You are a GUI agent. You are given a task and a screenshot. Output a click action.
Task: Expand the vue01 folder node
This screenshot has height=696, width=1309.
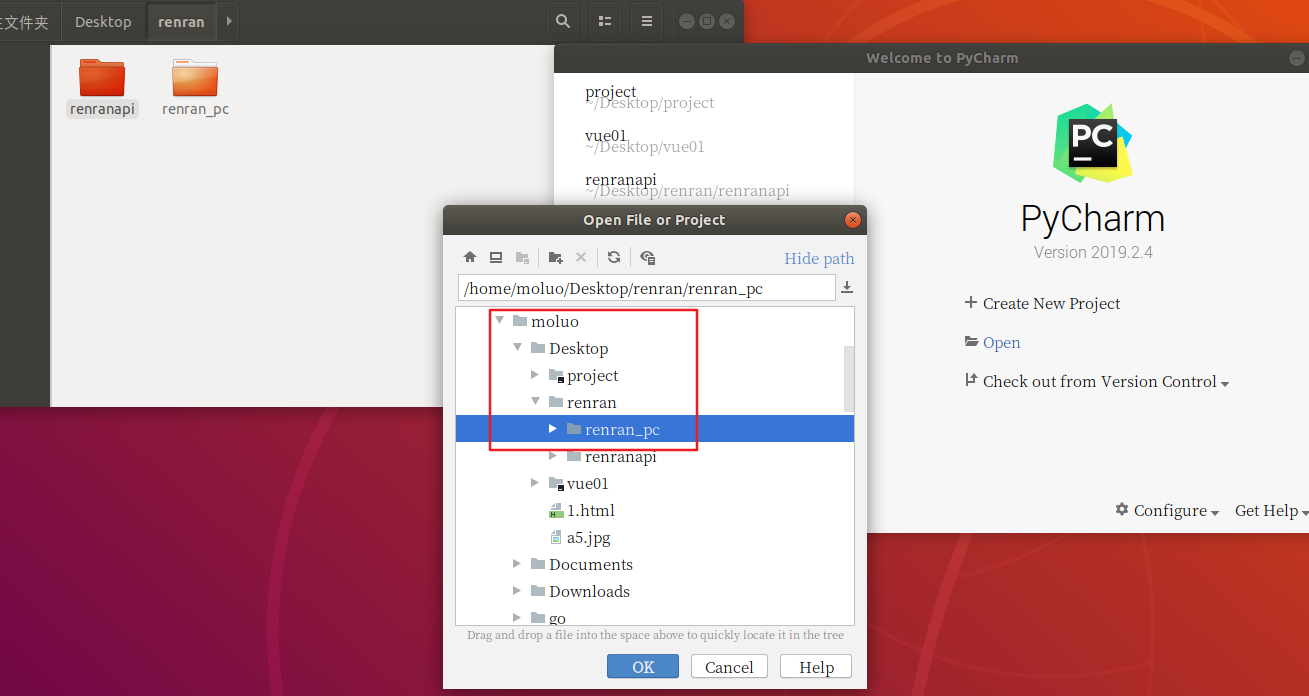pyautogui.click(x=535, y=483)
